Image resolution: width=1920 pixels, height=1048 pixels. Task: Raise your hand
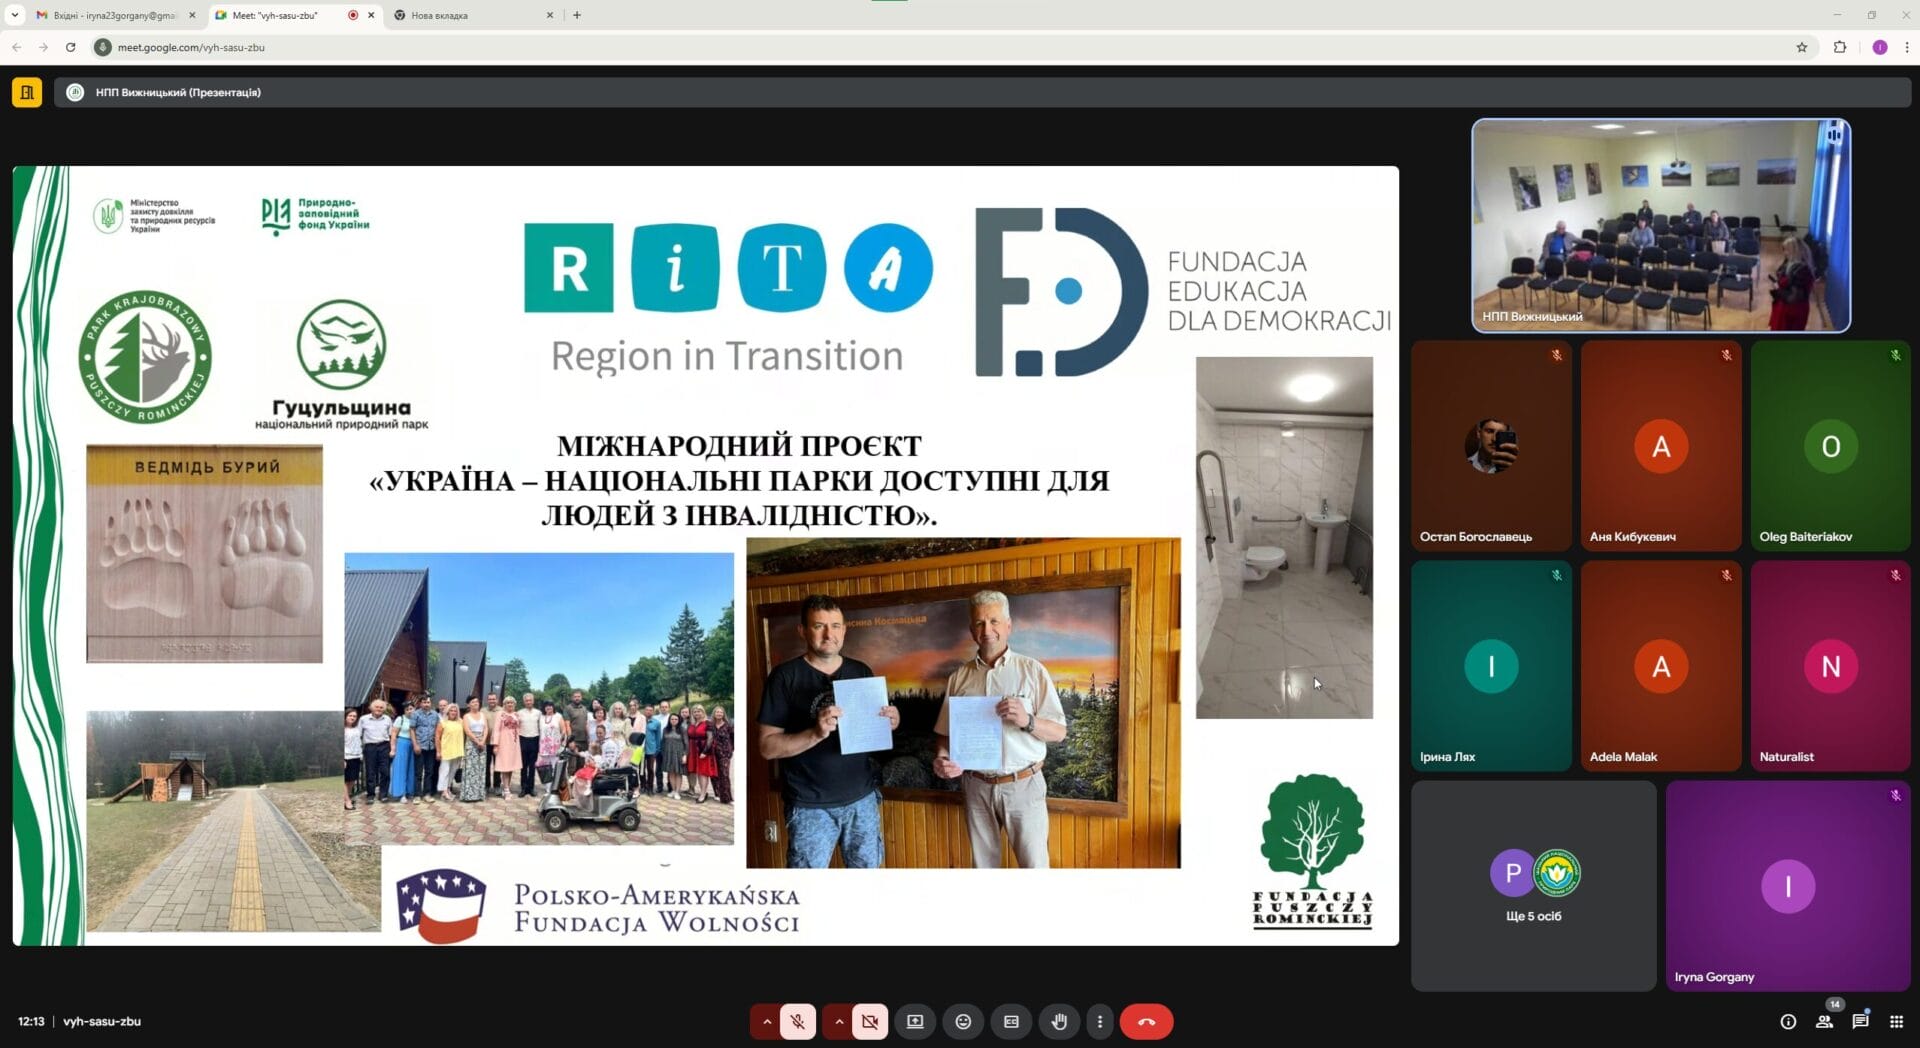pyautogui.click(x=1059, y=1021)
